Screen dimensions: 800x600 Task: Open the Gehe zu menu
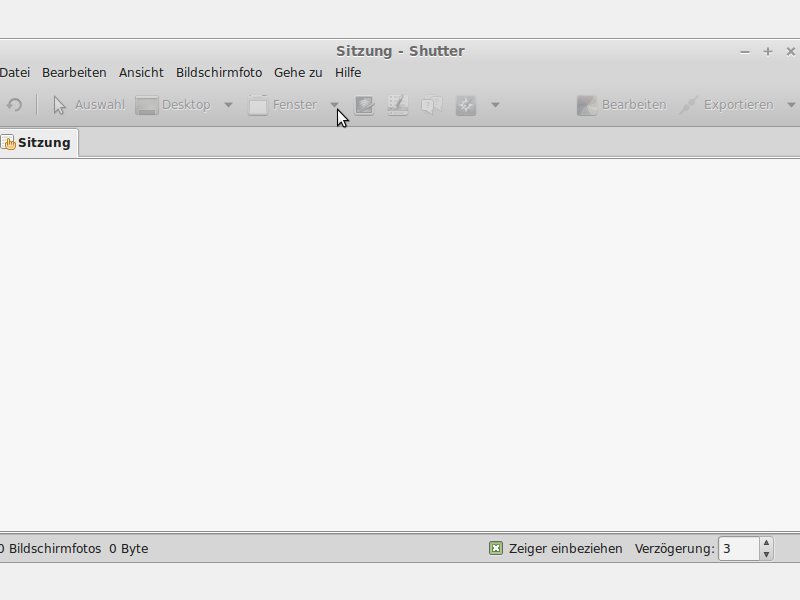pos(298,72)
